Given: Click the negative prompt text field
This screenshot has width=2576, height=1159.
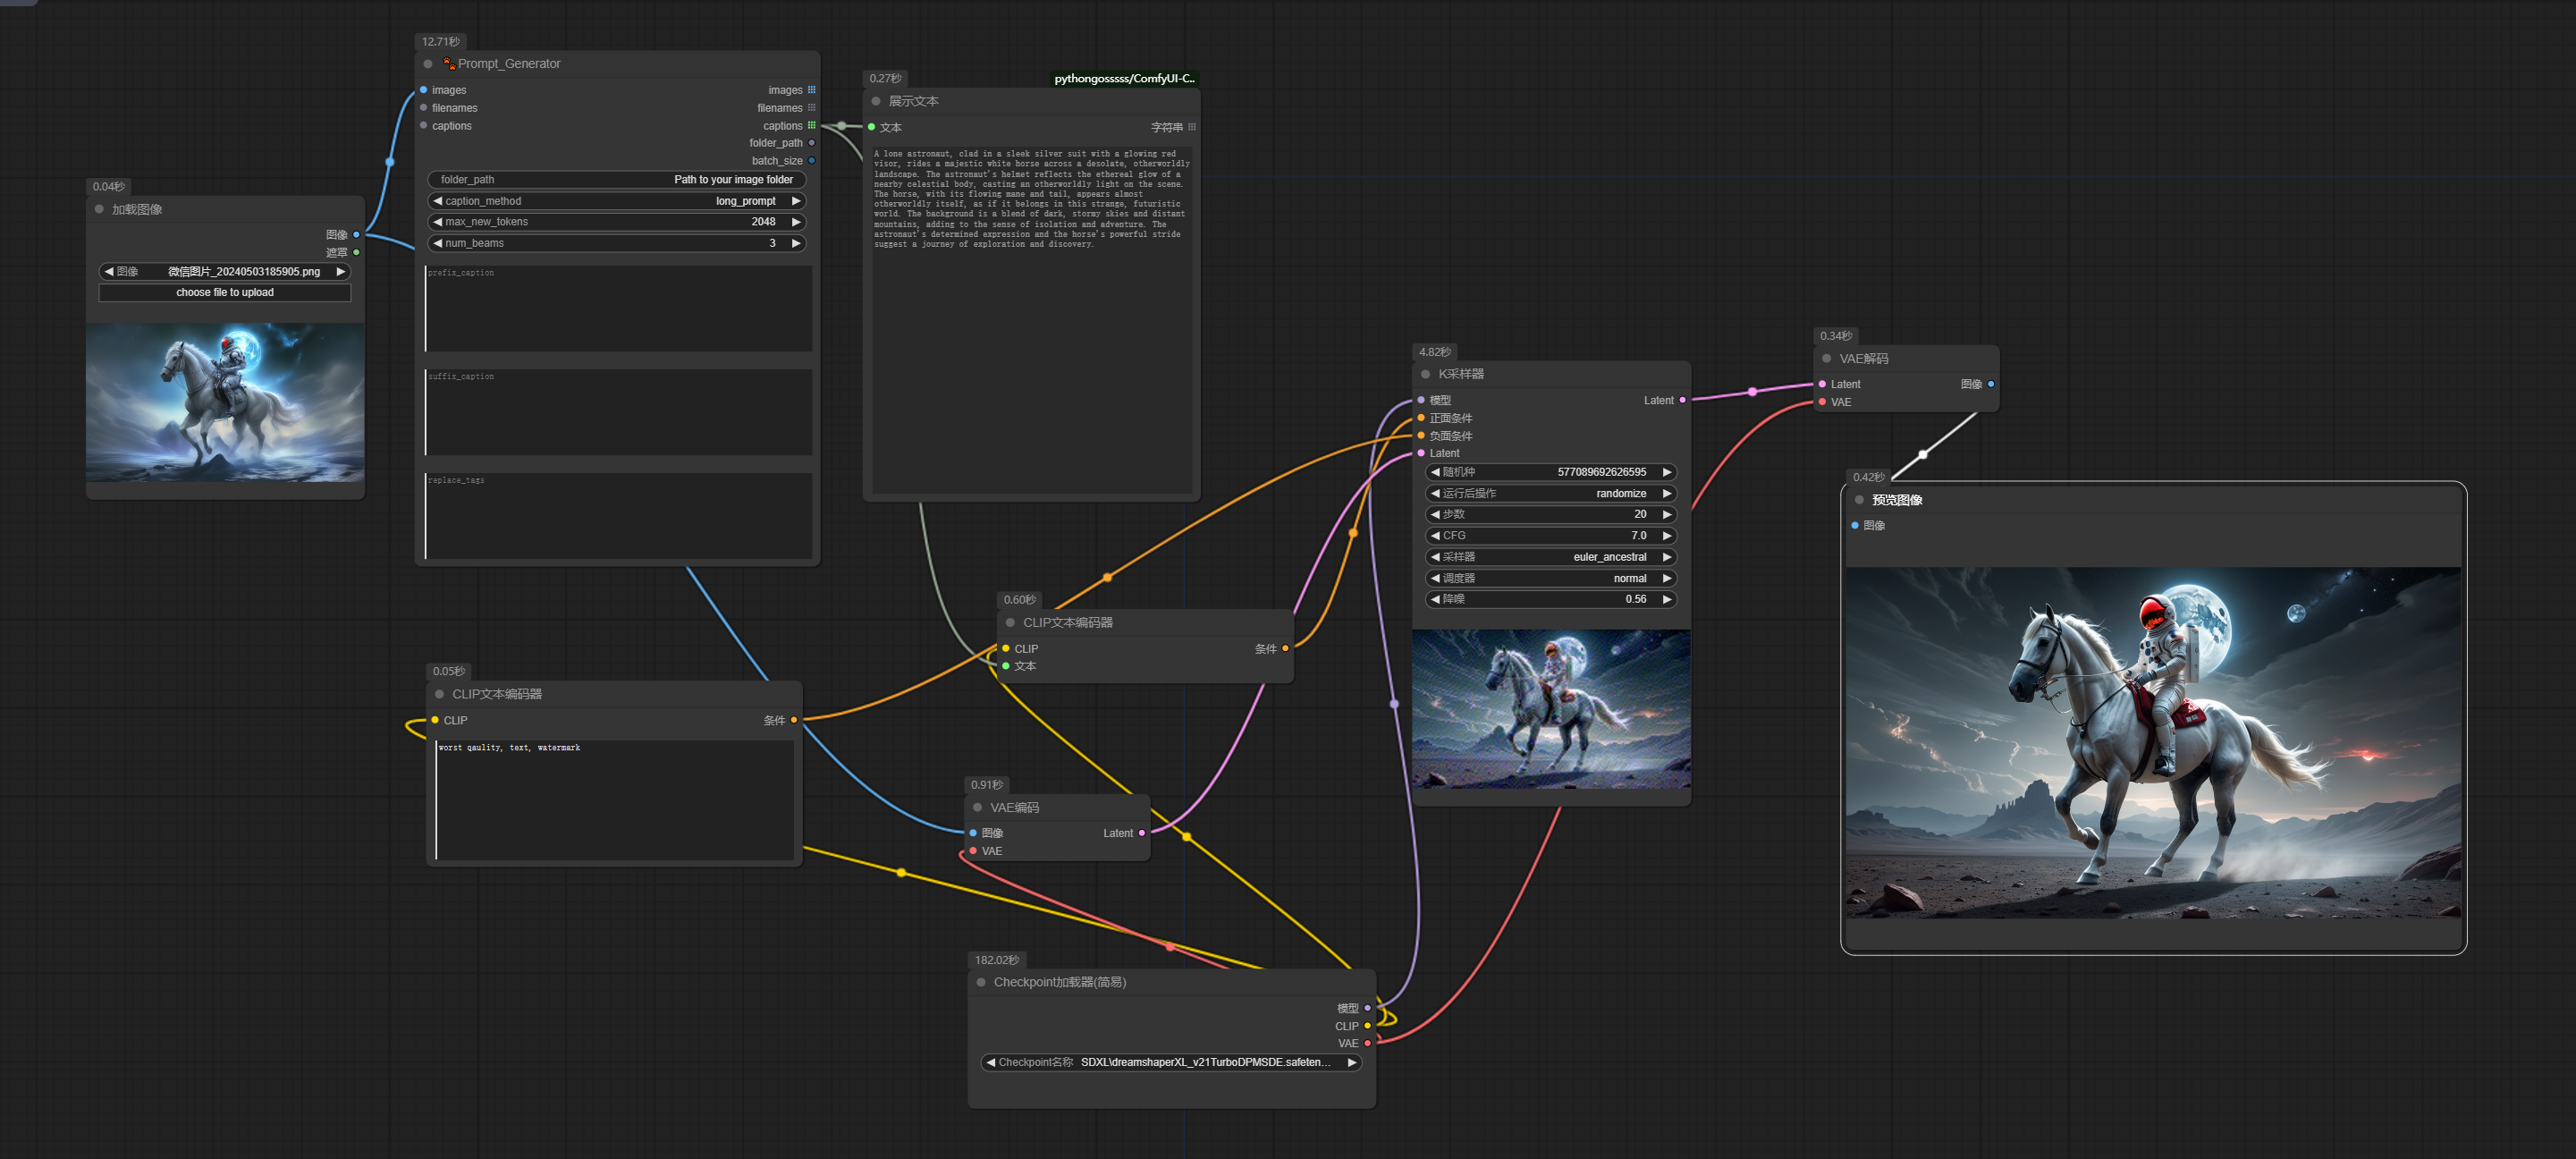Looking at the screenshot, I should (x=614, y=800).
